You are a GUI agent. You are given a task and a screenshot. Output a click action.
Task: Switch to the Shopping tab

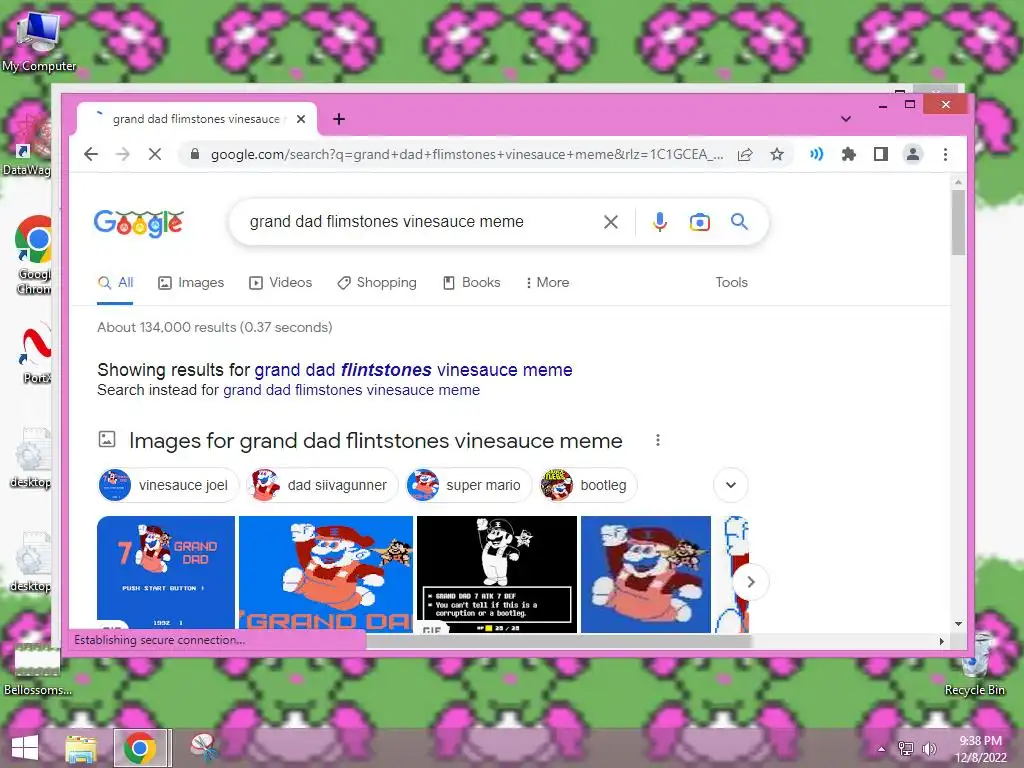[377, 283]
